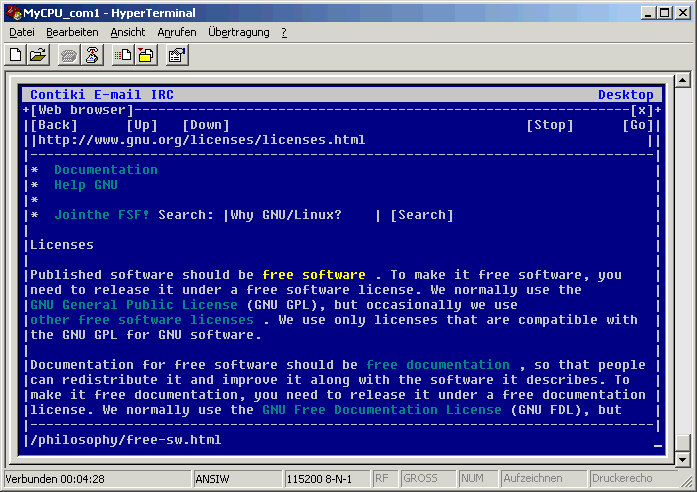Open the Properties toolbar icon
Viewport: 697px width, 492px height.
(177, 55)
